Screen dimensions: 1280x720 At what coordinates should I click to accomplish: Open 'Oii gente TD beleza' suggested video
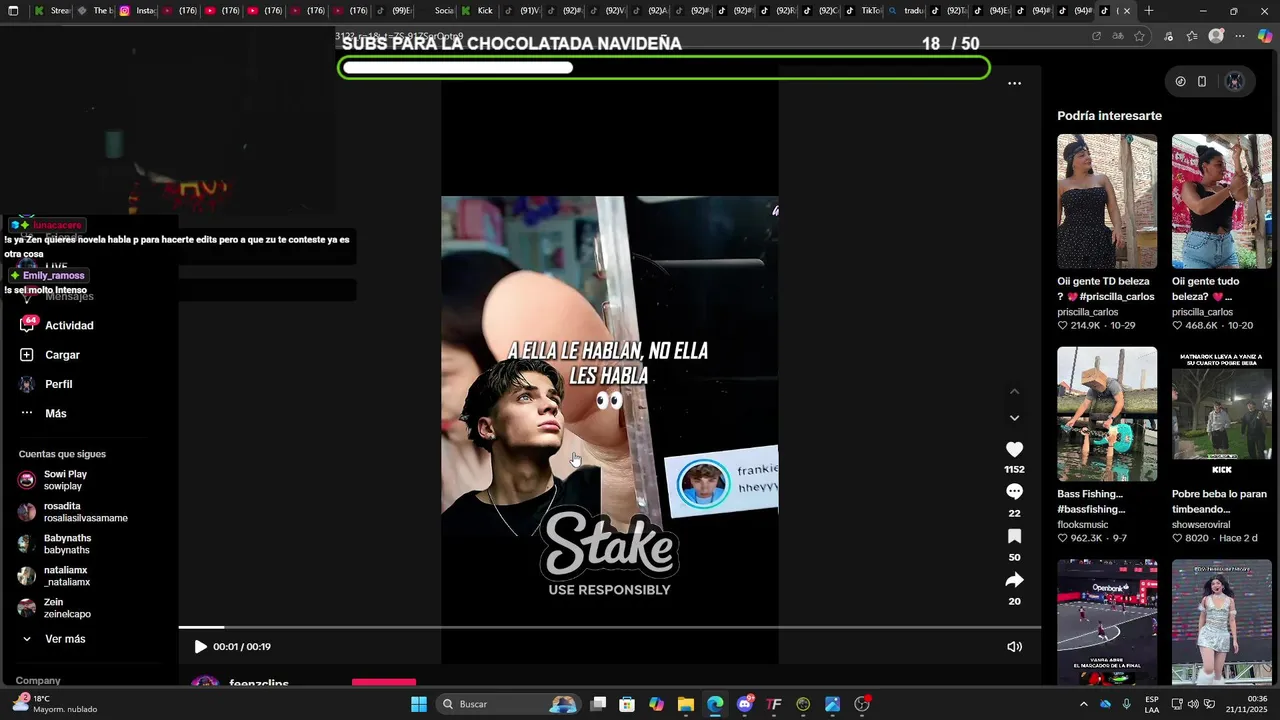click(1107, 202)
